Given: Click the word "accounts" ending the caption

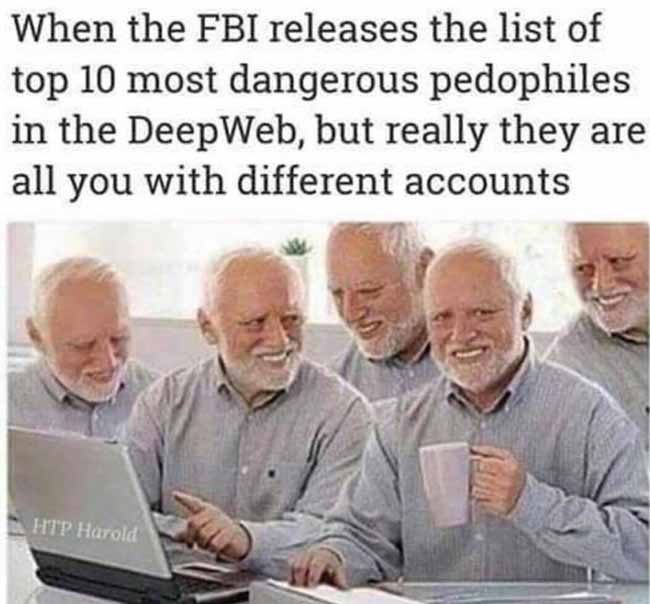Looking at the screenshot, I should click(487, 181).
